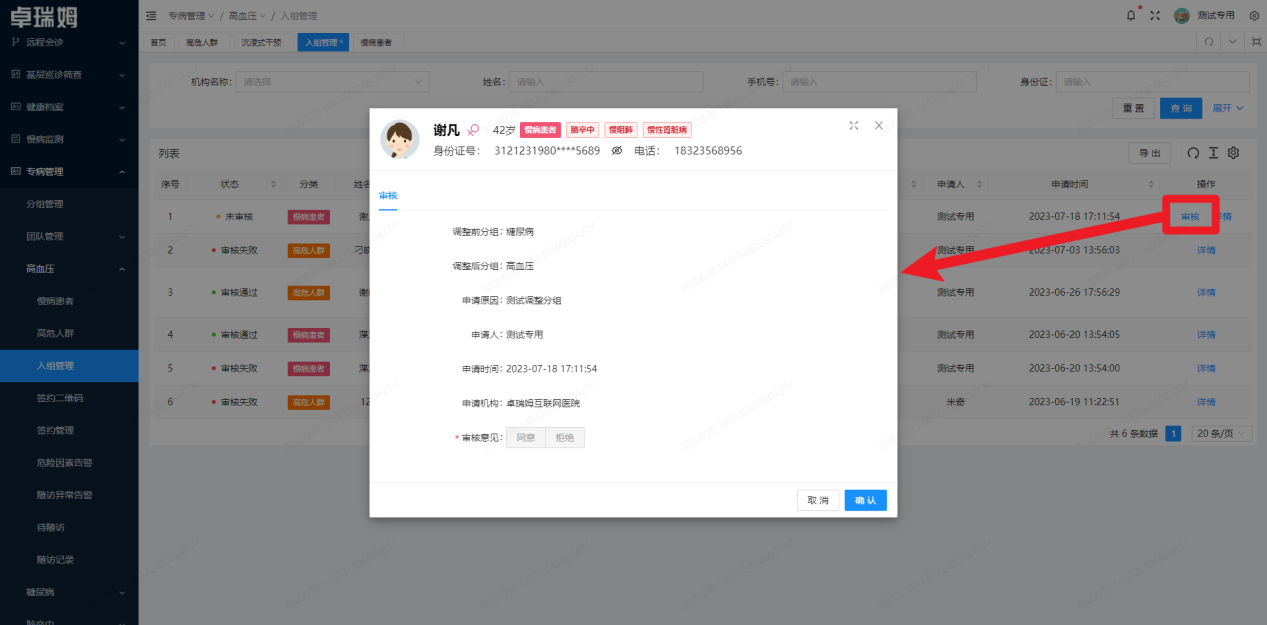The image size is (1267, 625).
Task: Click the 远程会诊 sidebar icon
Action: [15, 42]
